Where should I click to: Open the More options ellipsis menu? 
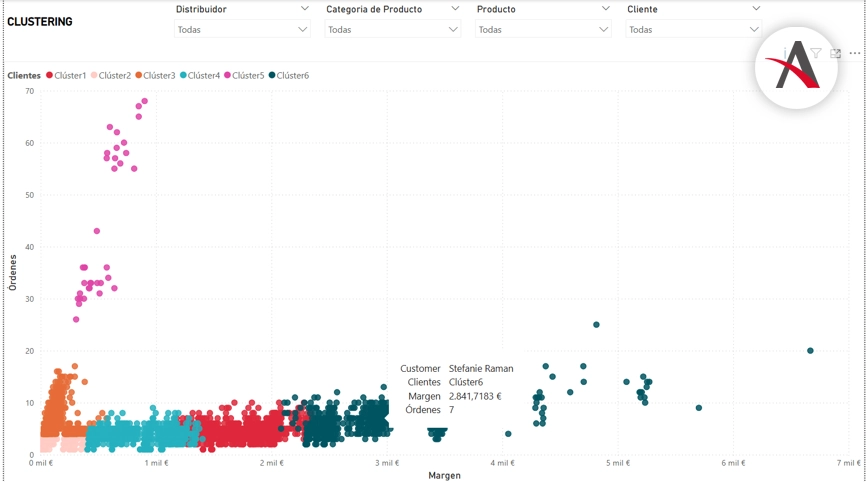[855, 53]
